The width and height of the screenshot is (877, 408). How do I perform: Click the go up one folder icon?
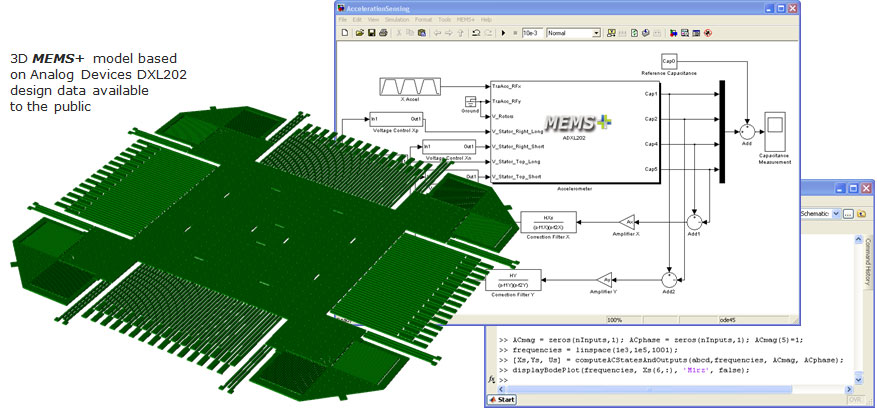pos(862,213)
